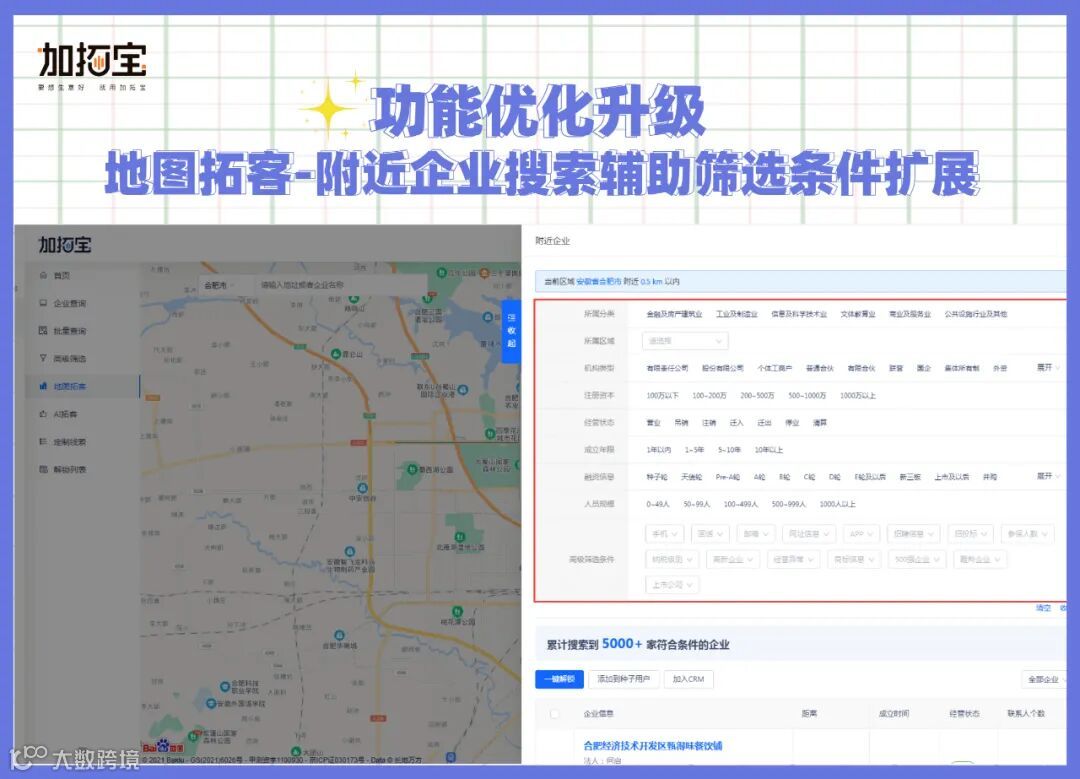Toggle the 1000万以上 capital filter
The width and height of the screenshot is (1080, 779).
pyautogui.click(x=858, y=395)
